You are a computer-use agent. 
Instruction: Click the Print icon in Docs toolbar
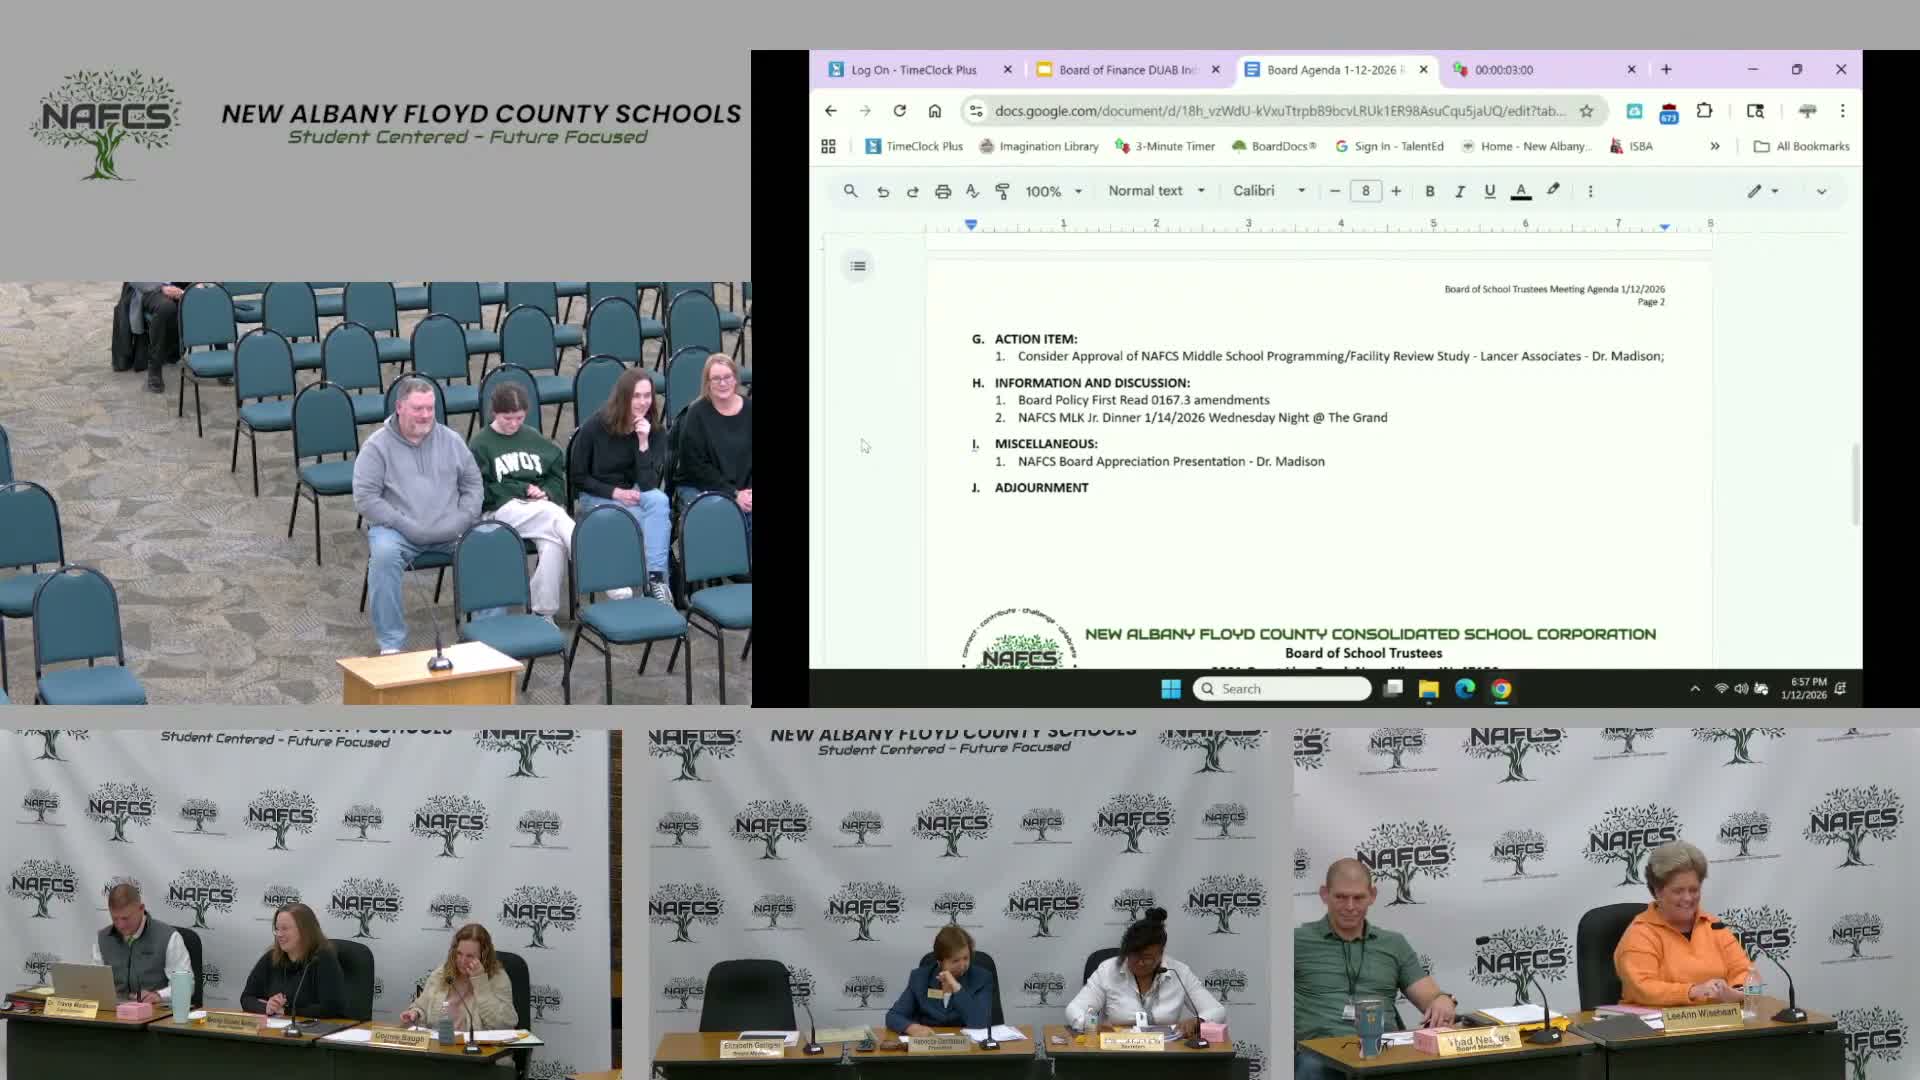[x=942, y=191]
